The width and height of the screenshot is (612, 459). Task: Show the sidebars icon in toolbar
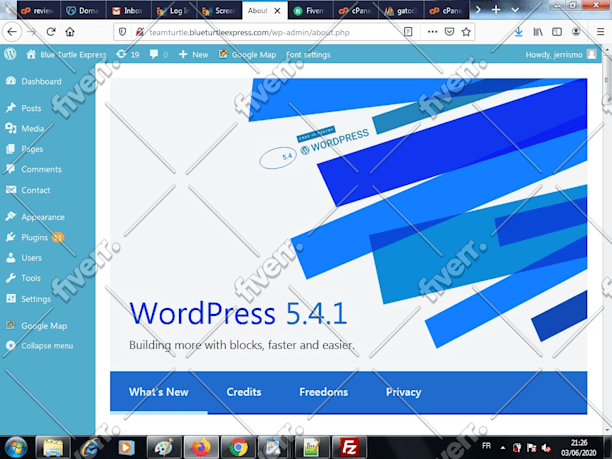[557, 32]
